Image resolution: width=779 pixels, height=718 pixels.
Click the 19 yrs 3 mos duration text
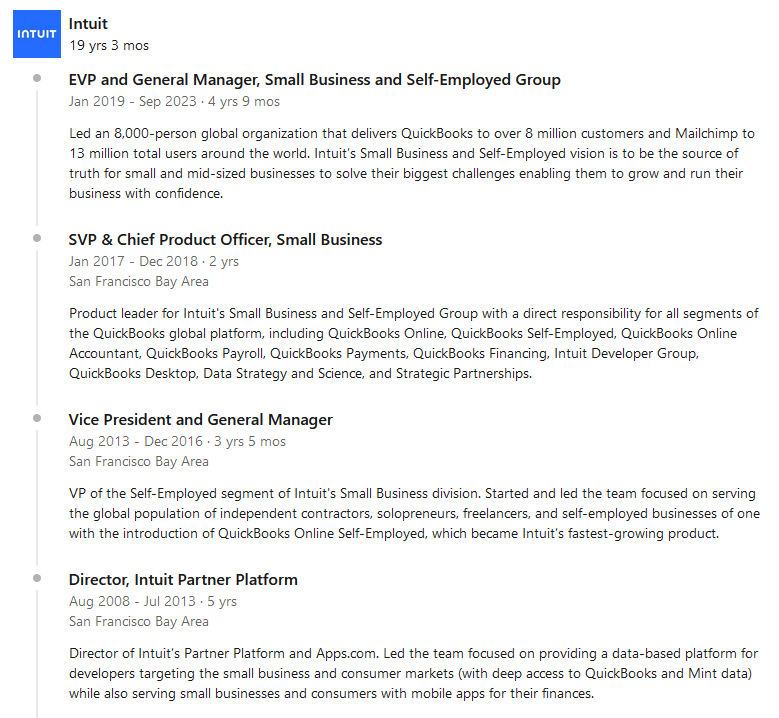(109, 45)
